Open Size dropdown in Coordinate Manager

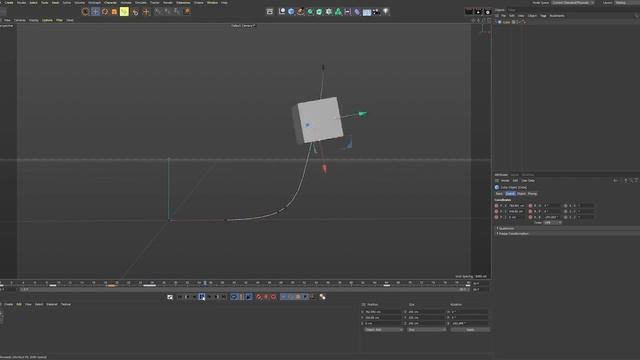[x=426, y=329]
